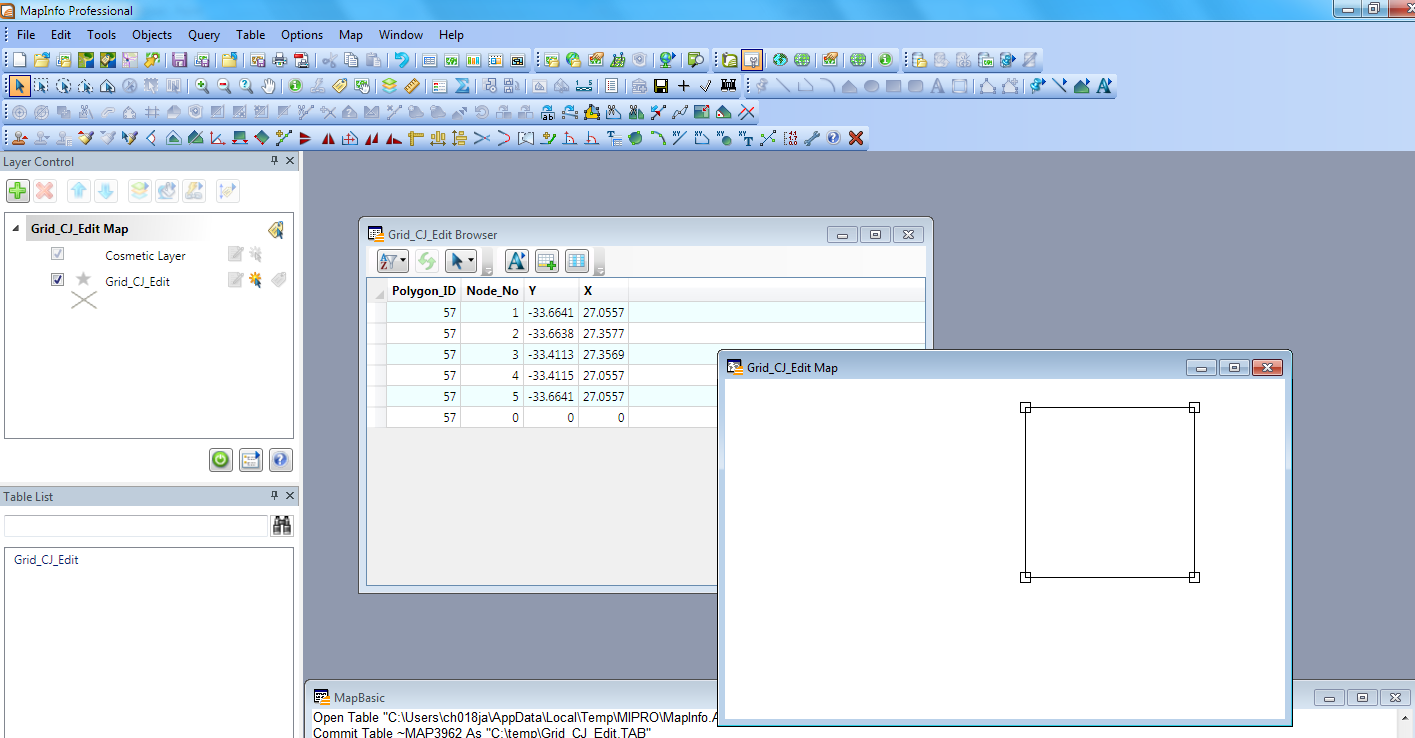Click the Info tool icon

point(296,86)
